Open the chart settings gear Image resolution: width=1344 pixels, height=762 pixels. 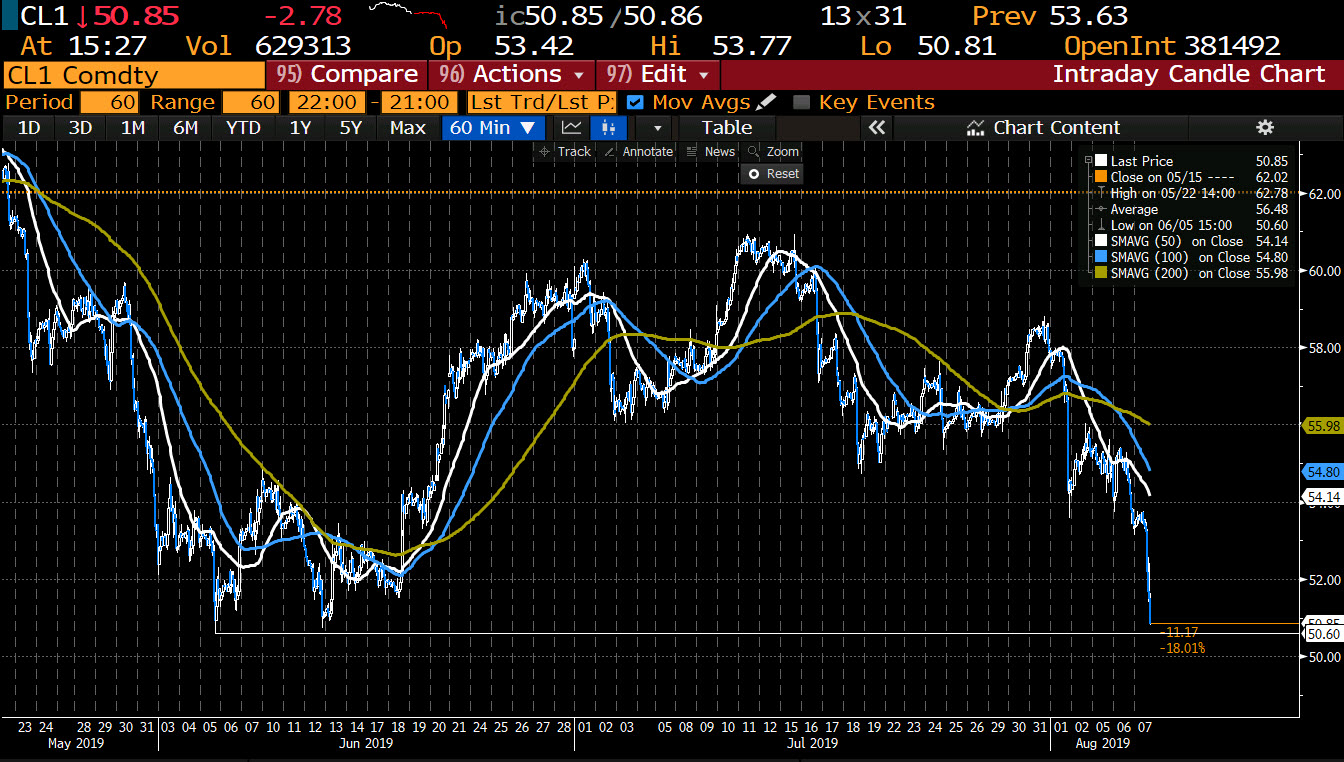point(1265,127)
